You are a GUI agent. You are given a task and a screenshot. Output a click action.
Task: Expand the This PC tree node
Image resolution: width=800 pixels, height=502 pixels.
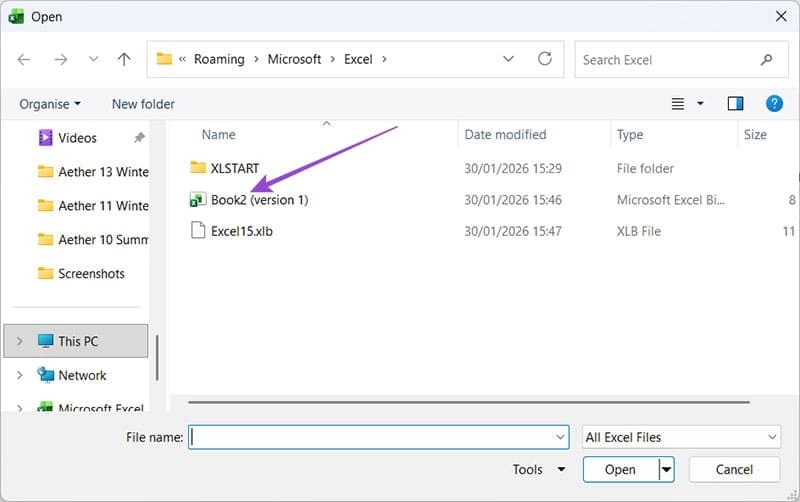[21, 341]
